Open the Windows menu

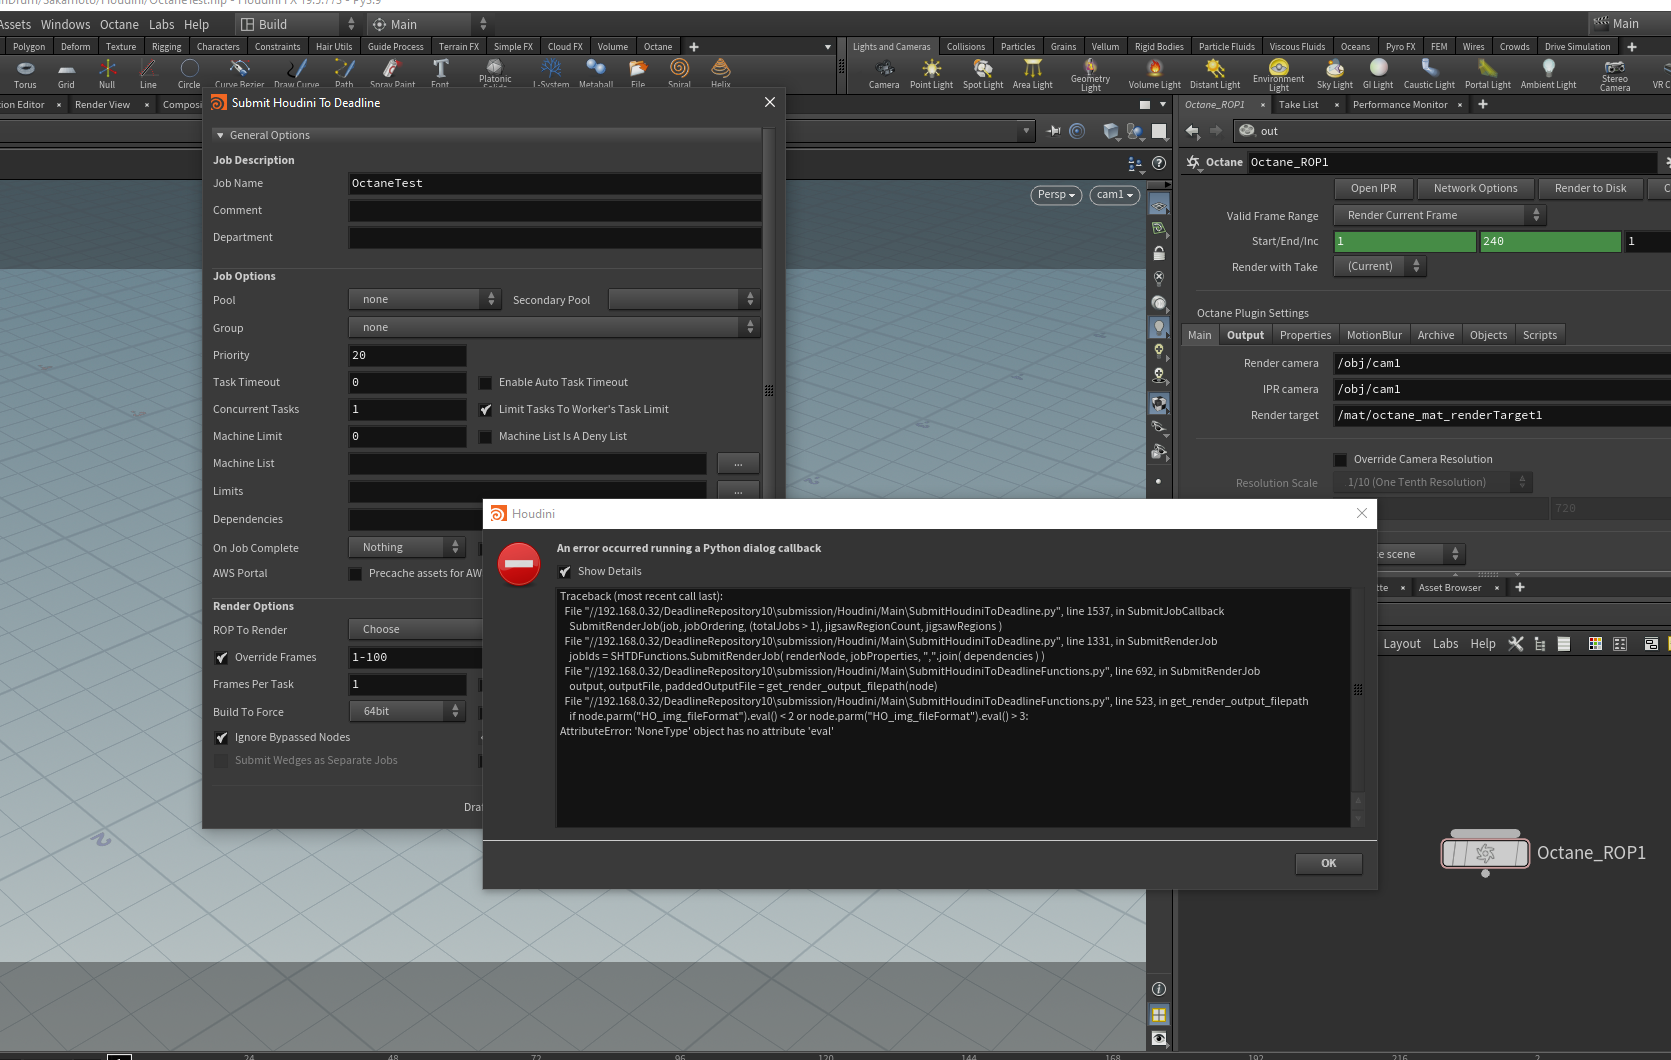tap(65, 24)
